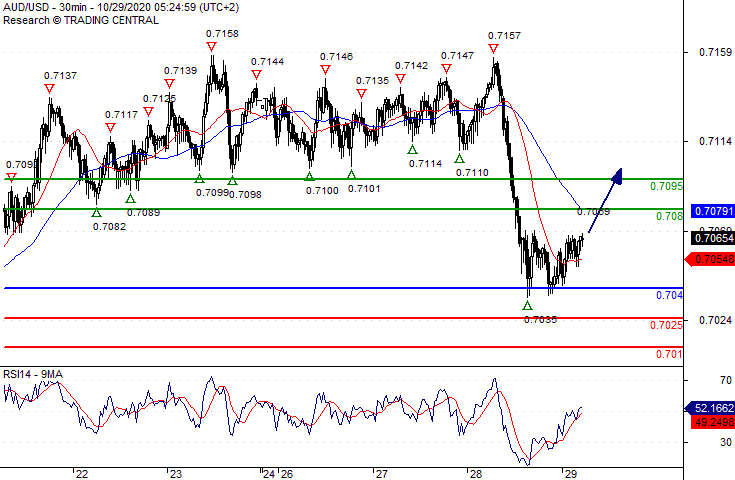This screenshot has width=735, height=480.
Task: Click the 0.7158 high price label
Action: pos(222,34)
